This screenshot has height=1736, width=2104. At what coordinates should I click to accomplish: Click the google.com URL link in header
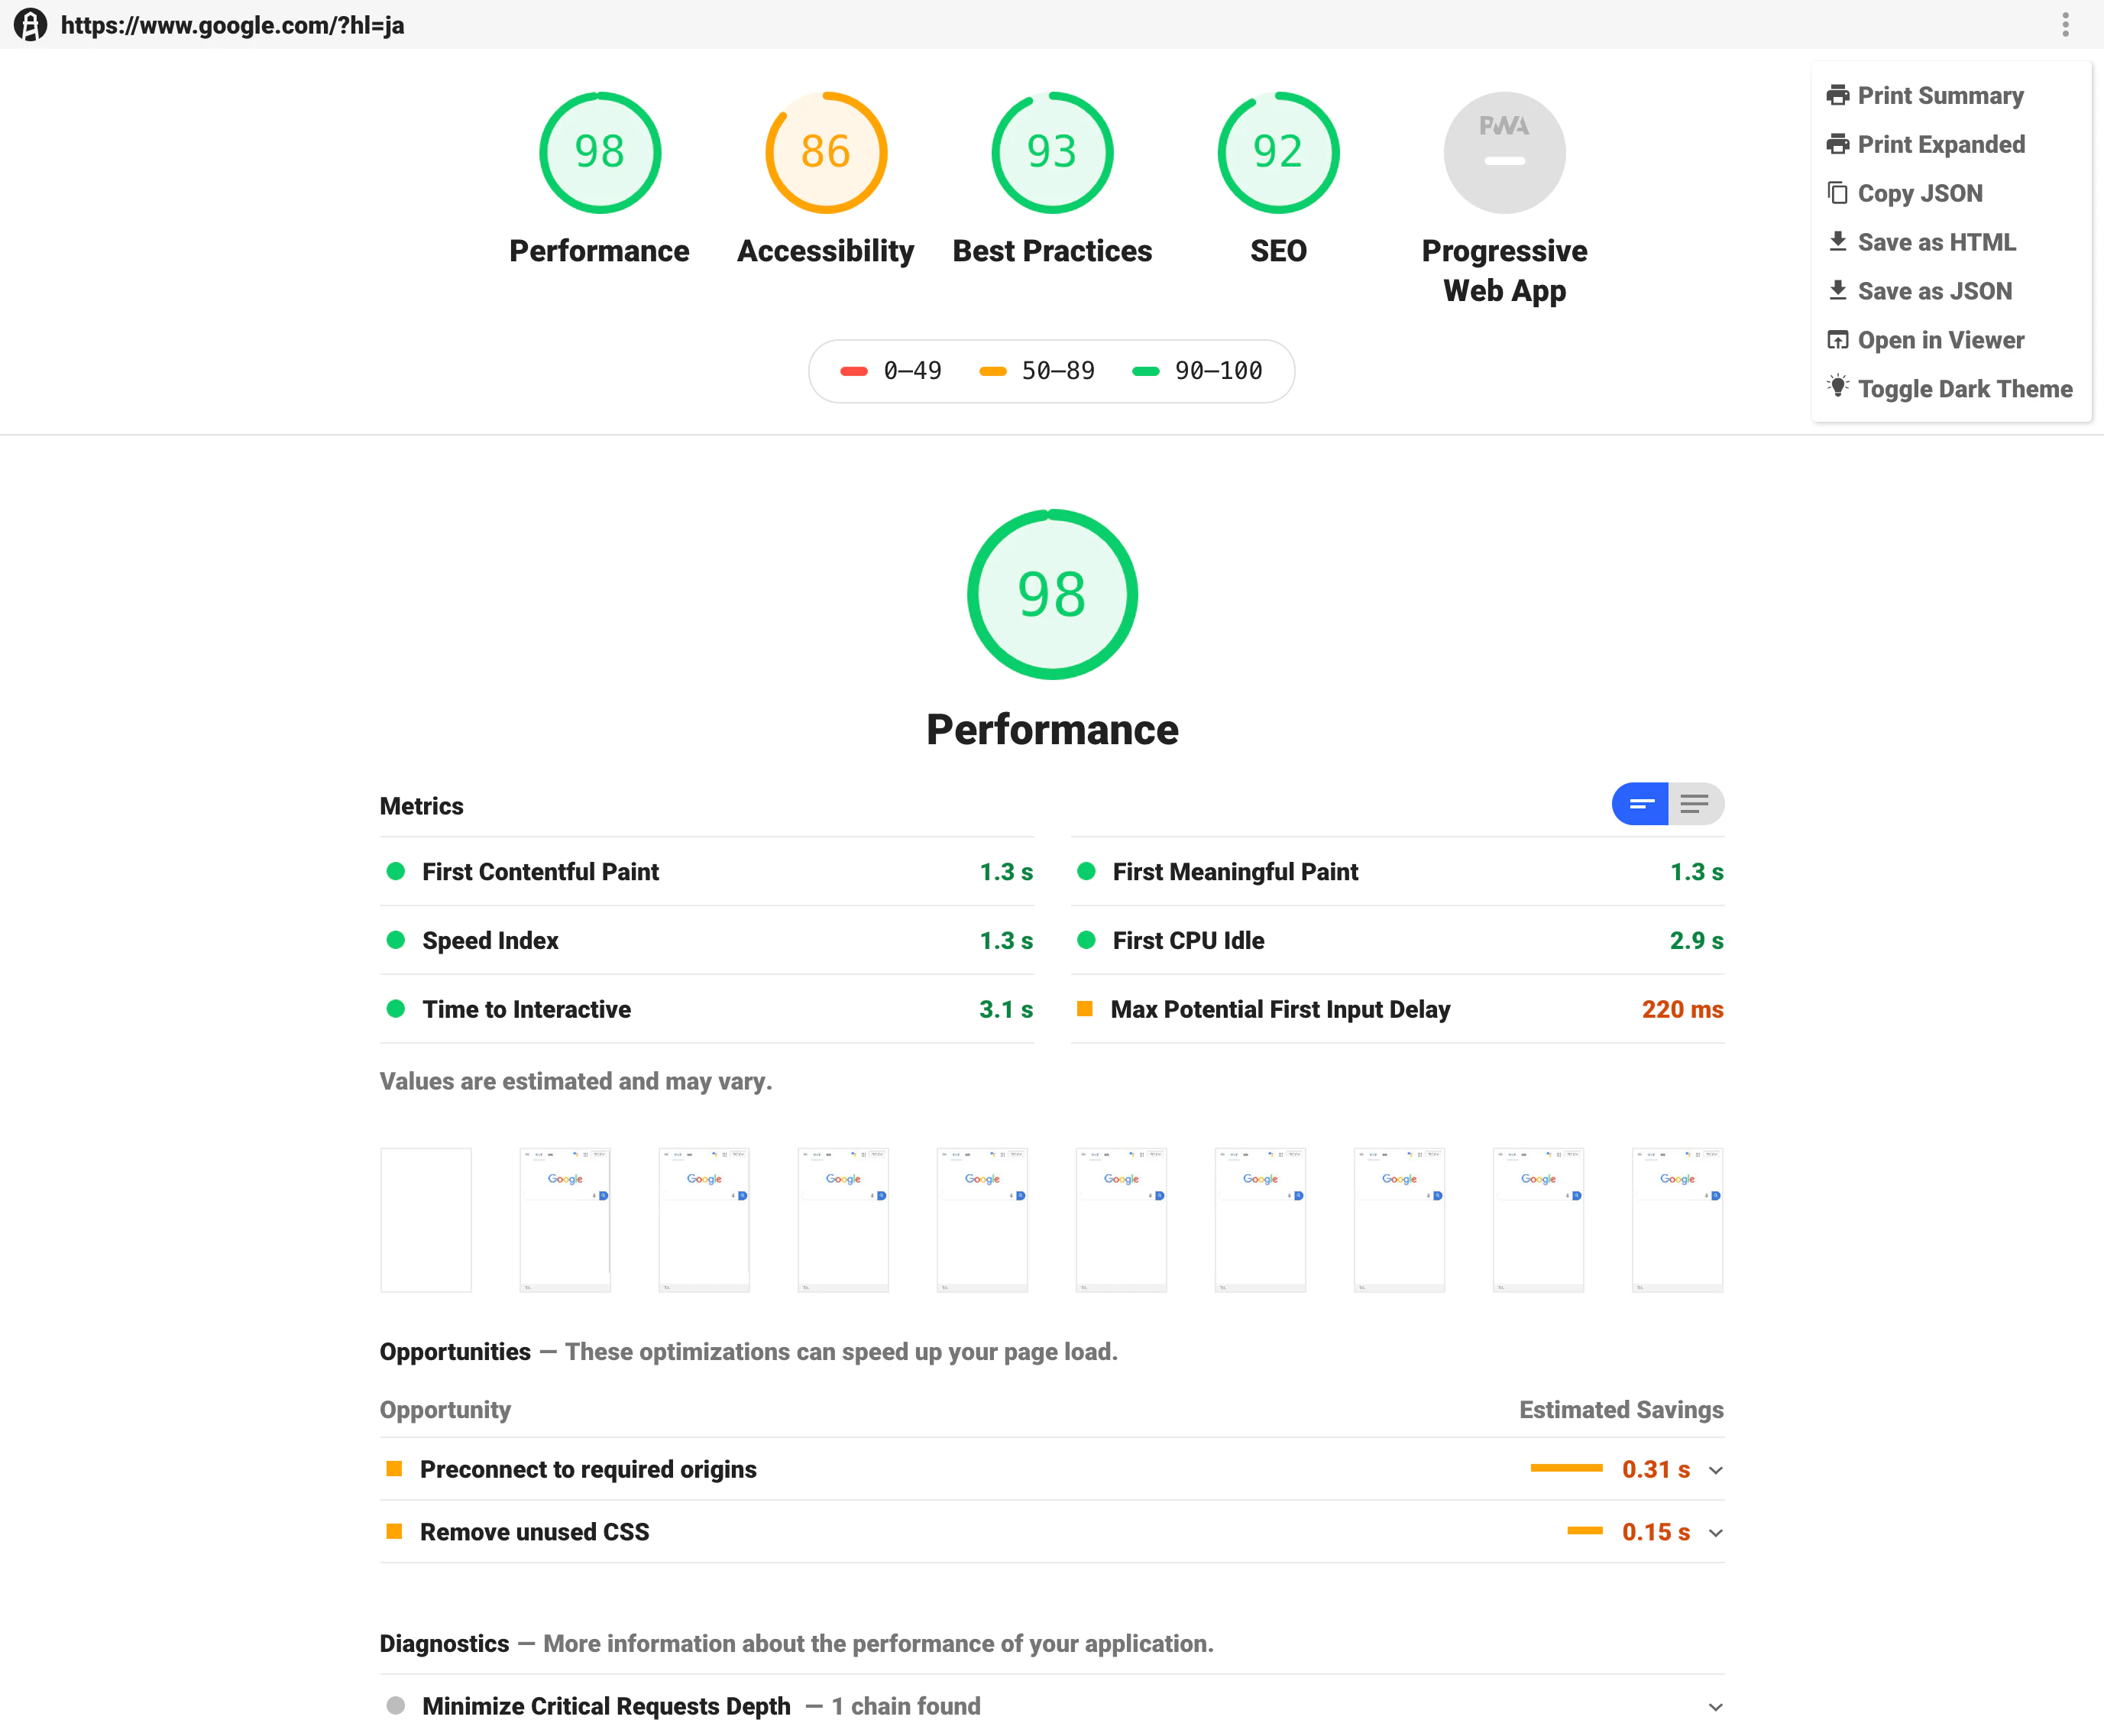click(232, 25)
